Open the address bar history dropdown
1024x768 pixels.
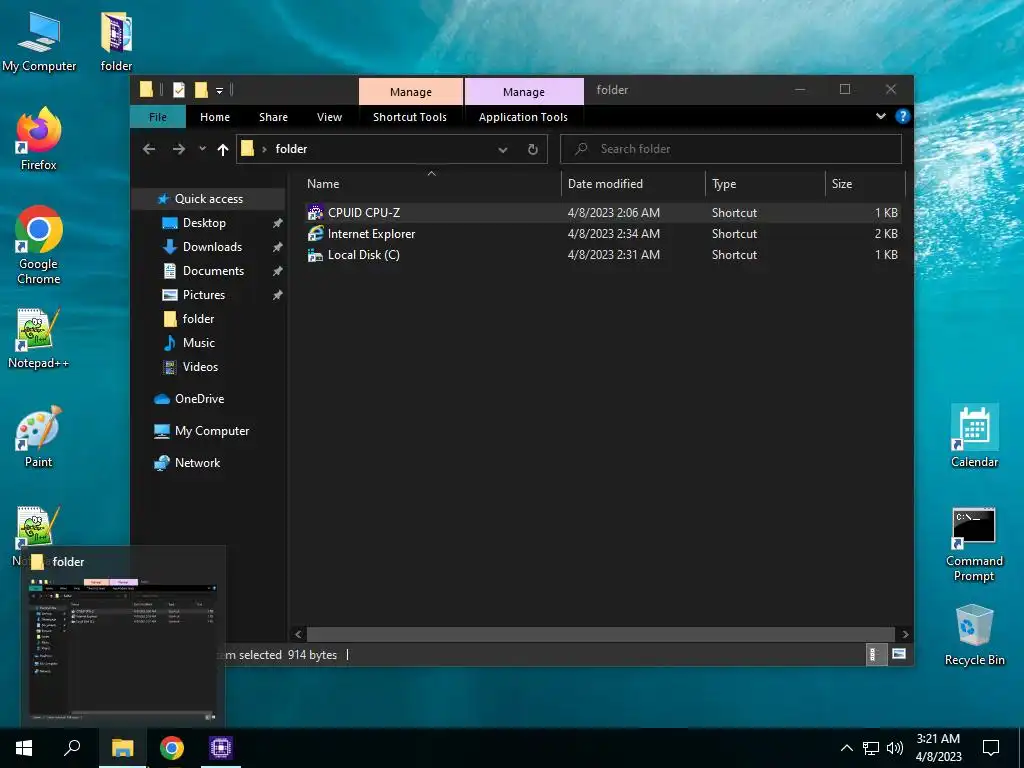click(503, 150)
